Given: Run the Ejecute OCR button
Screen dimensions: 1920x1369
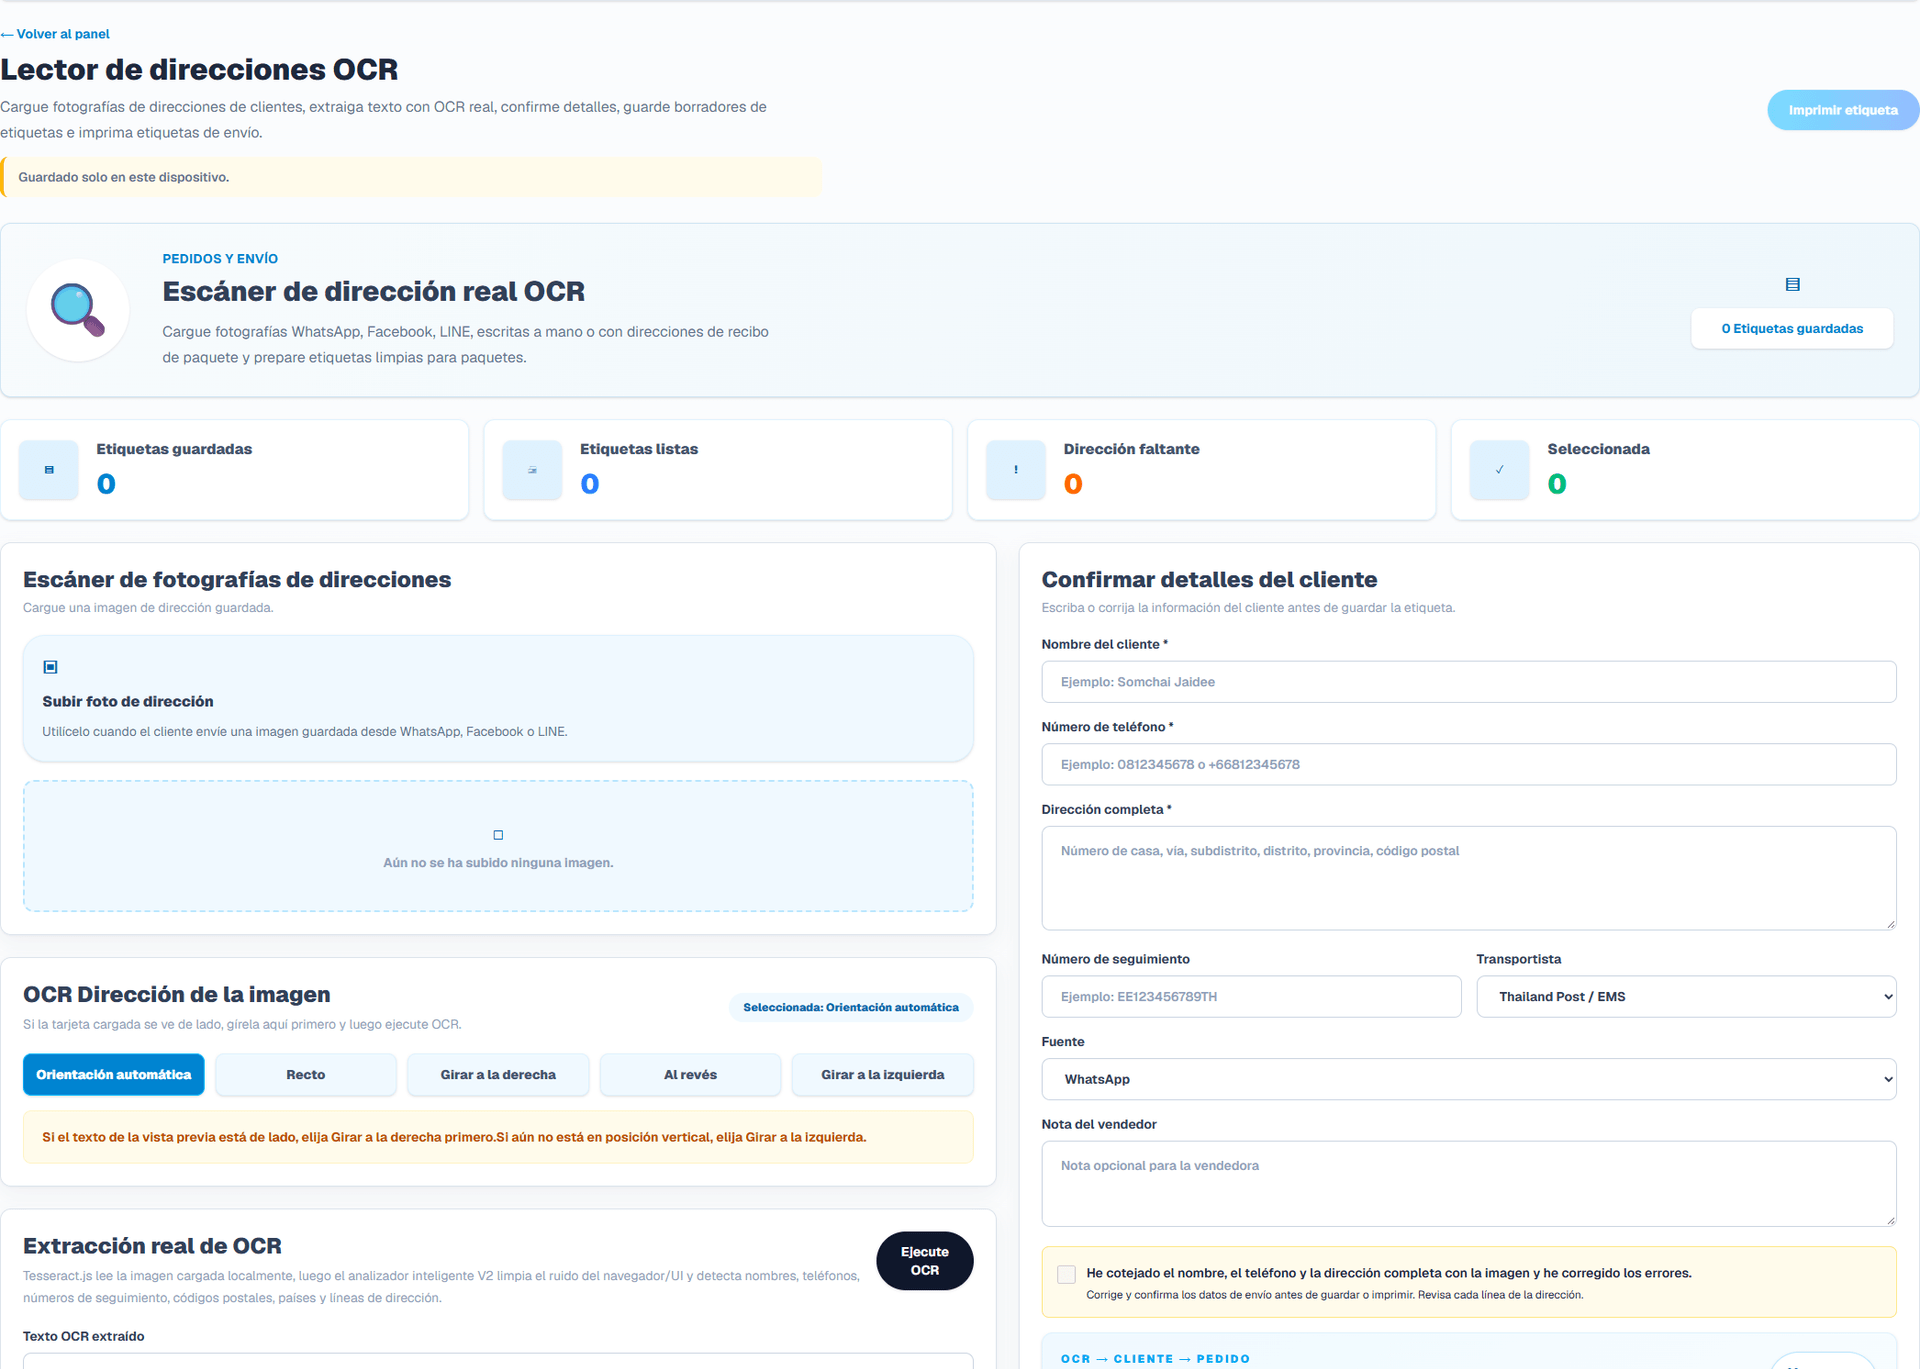Looking at the screenshot, I should click(x=925, y=1261).
